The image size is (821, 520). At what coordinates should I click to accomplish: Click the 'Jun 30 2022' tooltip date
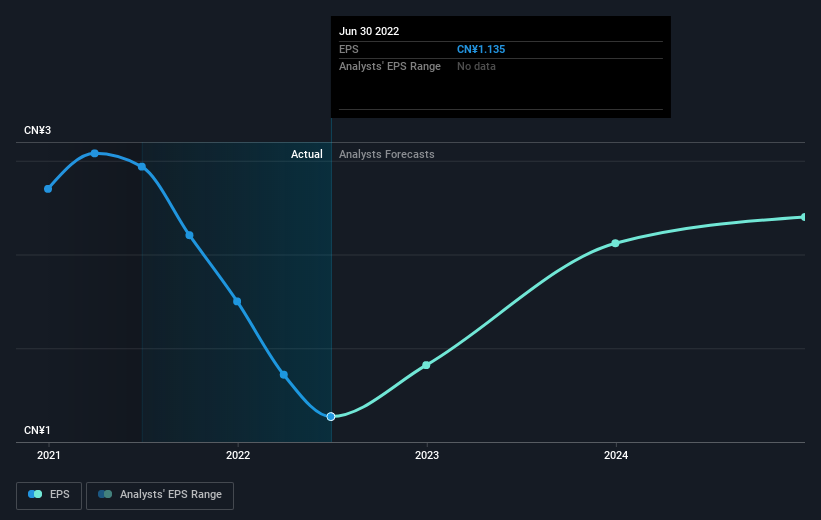click(369, 31)
